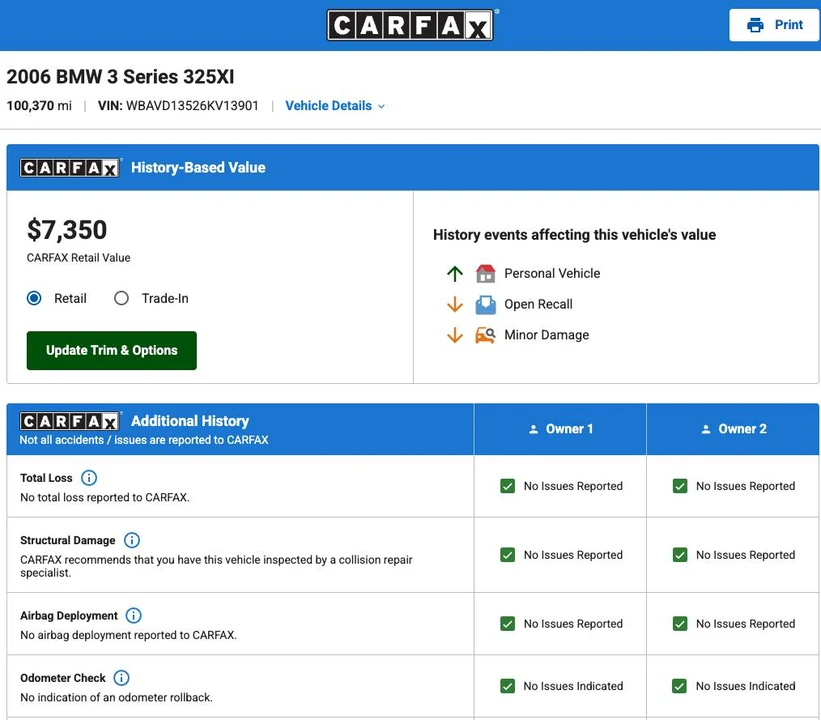The width and height of the screenshot is (821, 720).
Task: Open info icon next to Odometer Check
Action: [121, 678]
